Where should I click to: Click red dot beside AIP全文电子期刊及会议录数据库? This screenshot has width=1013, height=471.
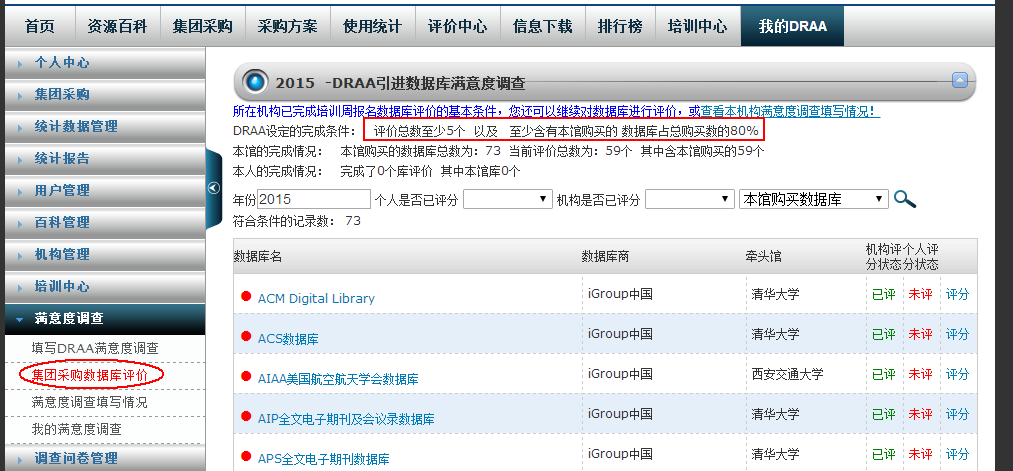point(245,416)
